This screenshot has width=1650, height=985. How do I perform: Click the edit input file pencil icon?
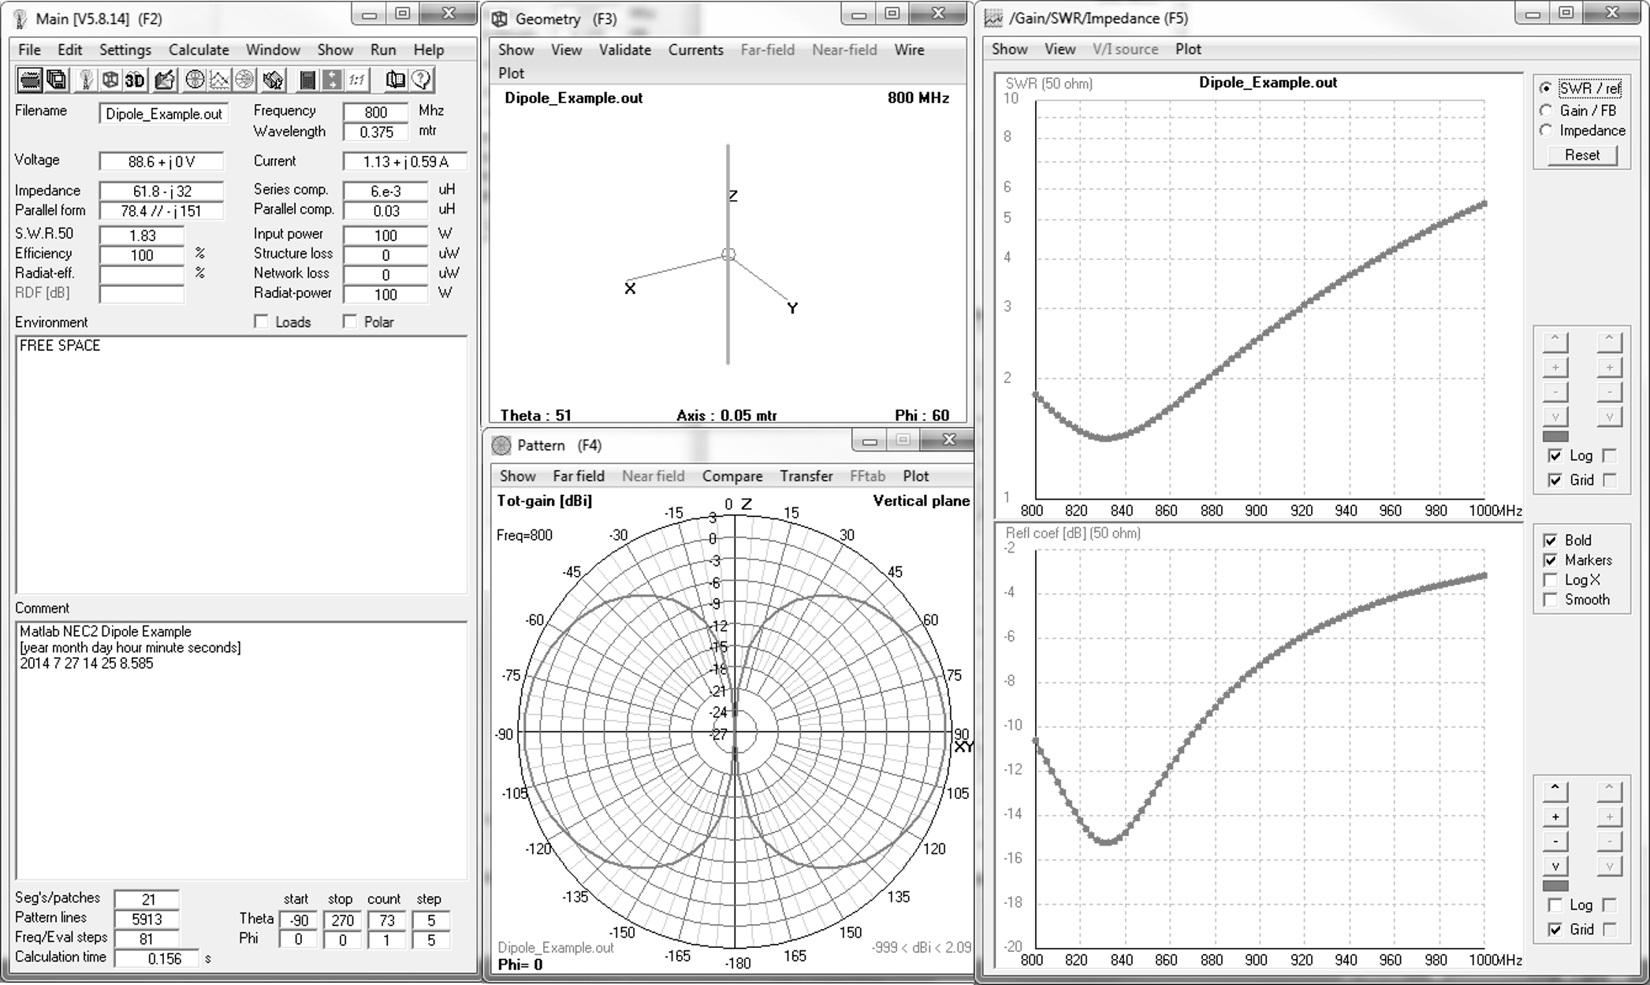(x=164, y=80)
